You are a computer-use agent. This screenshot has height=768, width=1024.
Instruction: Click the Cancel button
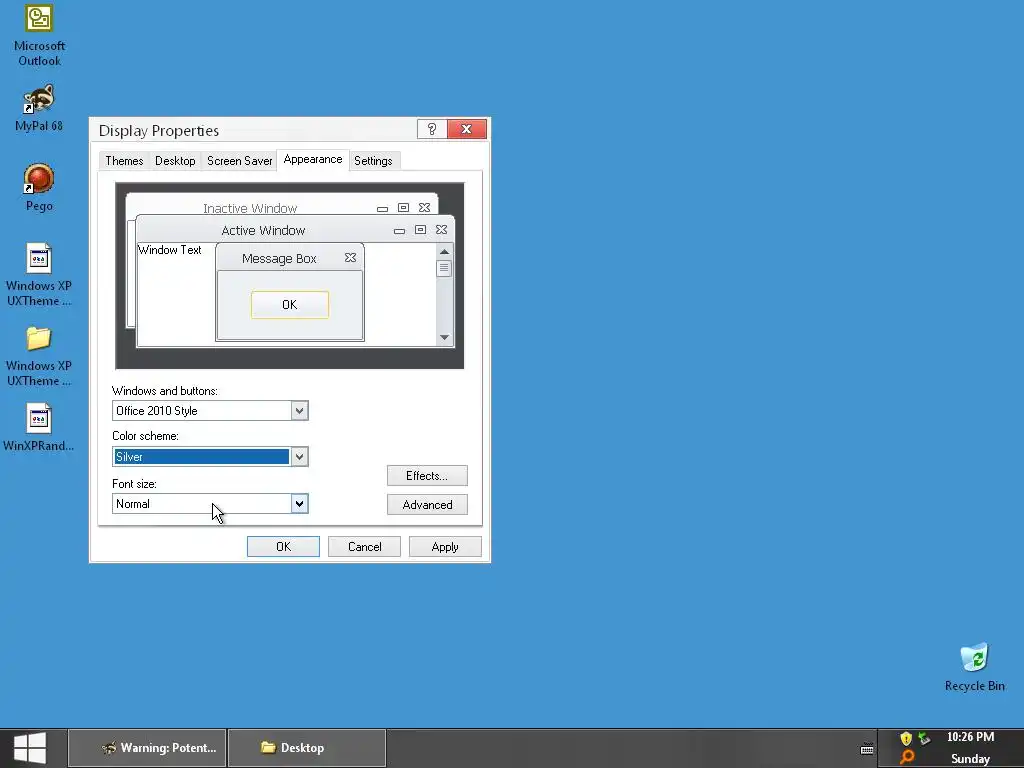[x=364, y=547]
